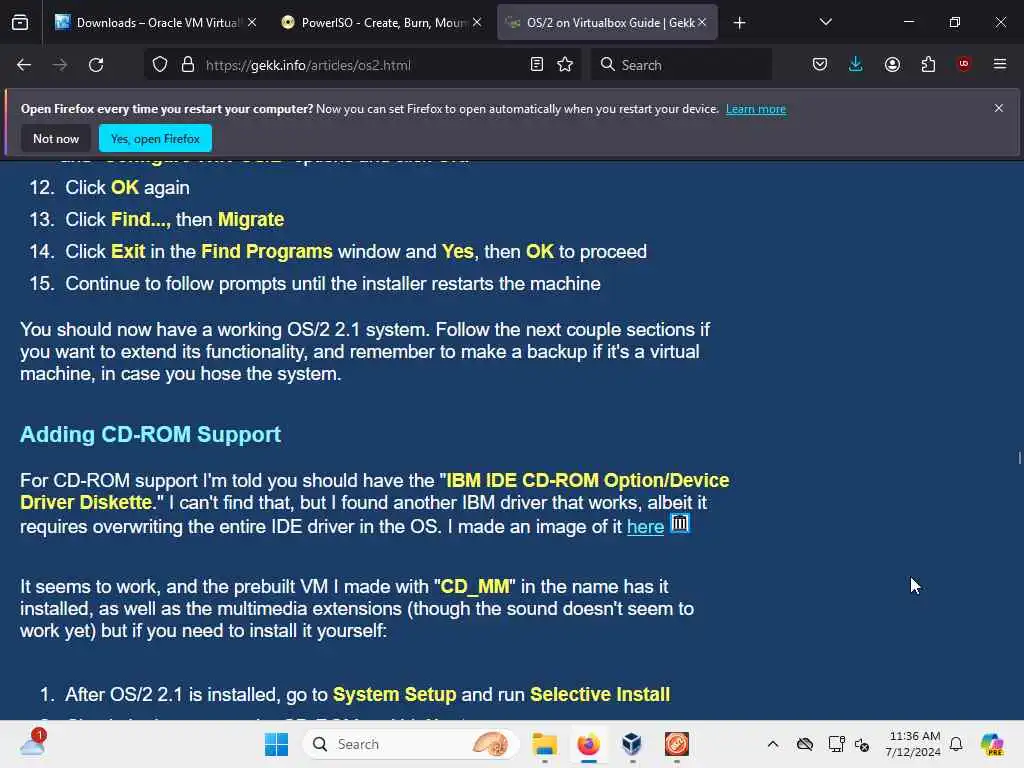This screenshot has width=1024, height=768.
Task: Close the PowerISO tab
Action: click(x=477, y=22)
